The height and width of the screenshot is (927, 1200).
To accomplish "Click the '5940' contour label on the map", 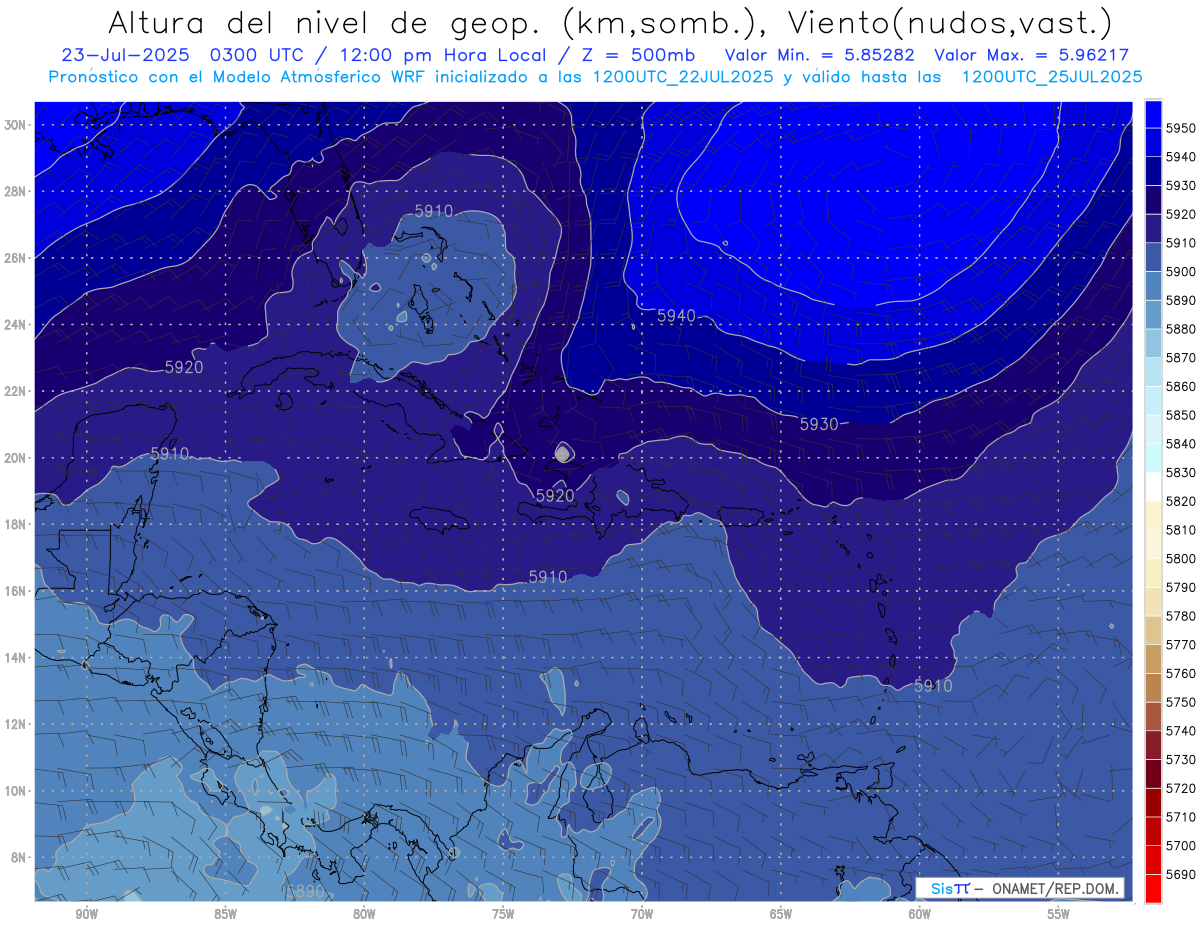I will (676, 316).
